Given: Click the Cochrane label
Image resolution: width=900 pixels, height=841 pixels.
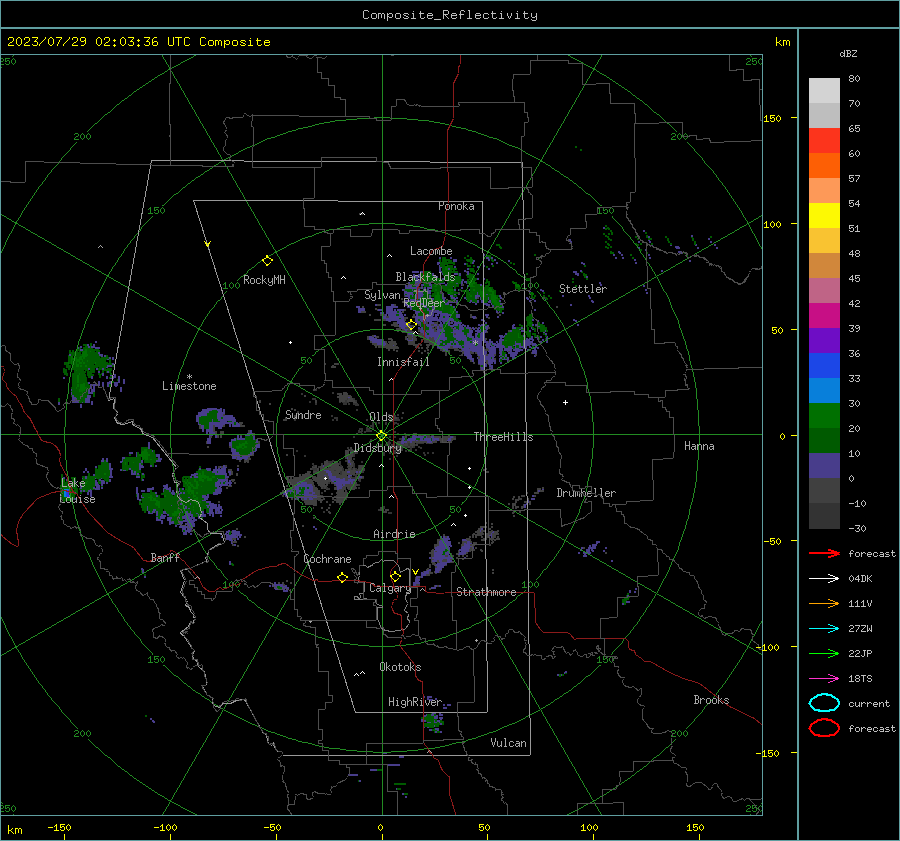Looking at the screenshot, I should [327, 559].
